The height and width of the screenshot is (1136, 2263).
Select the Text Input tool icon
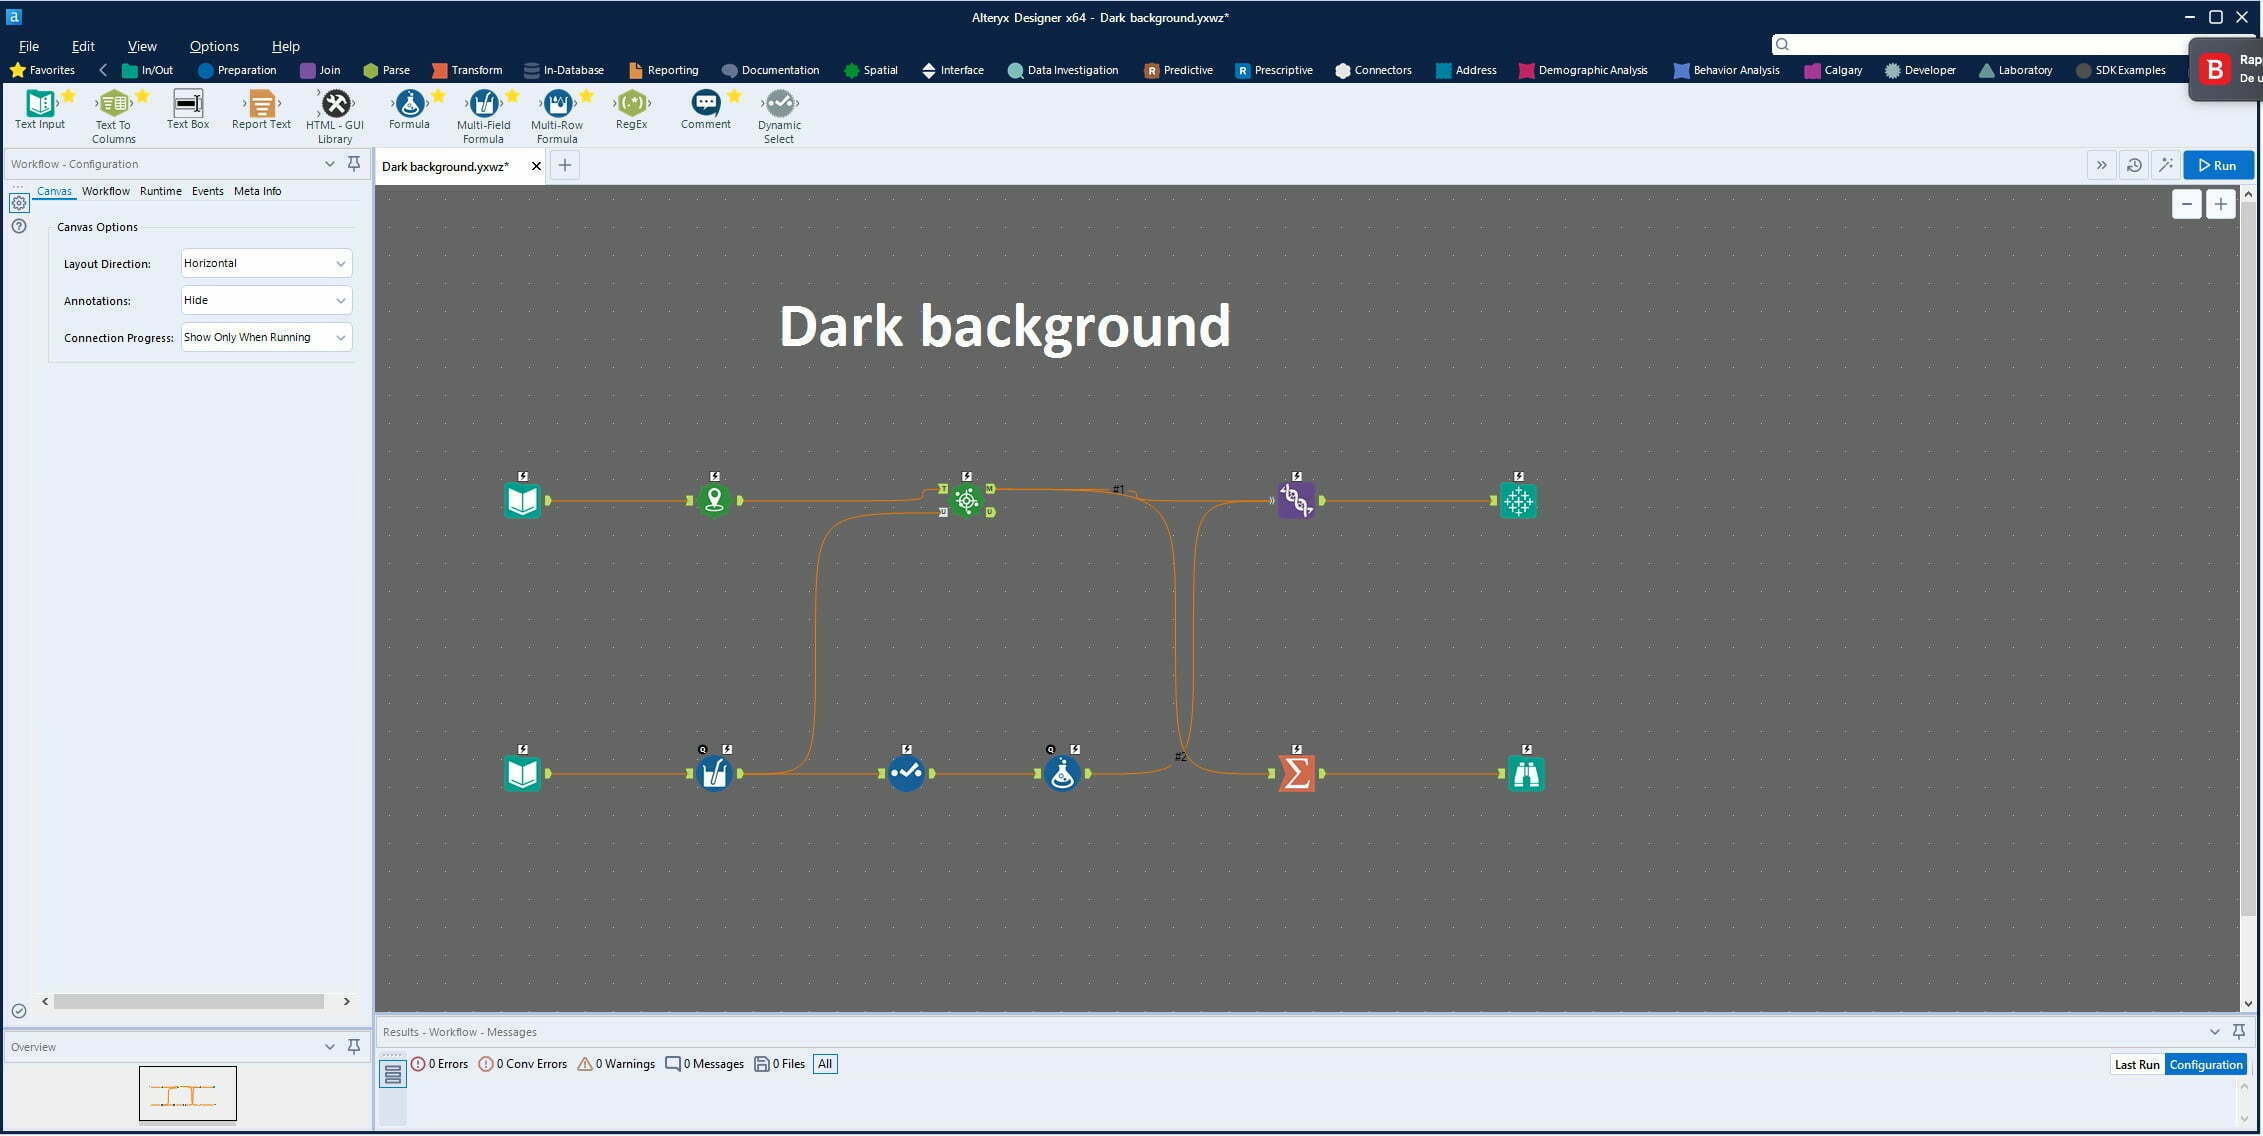40,104
